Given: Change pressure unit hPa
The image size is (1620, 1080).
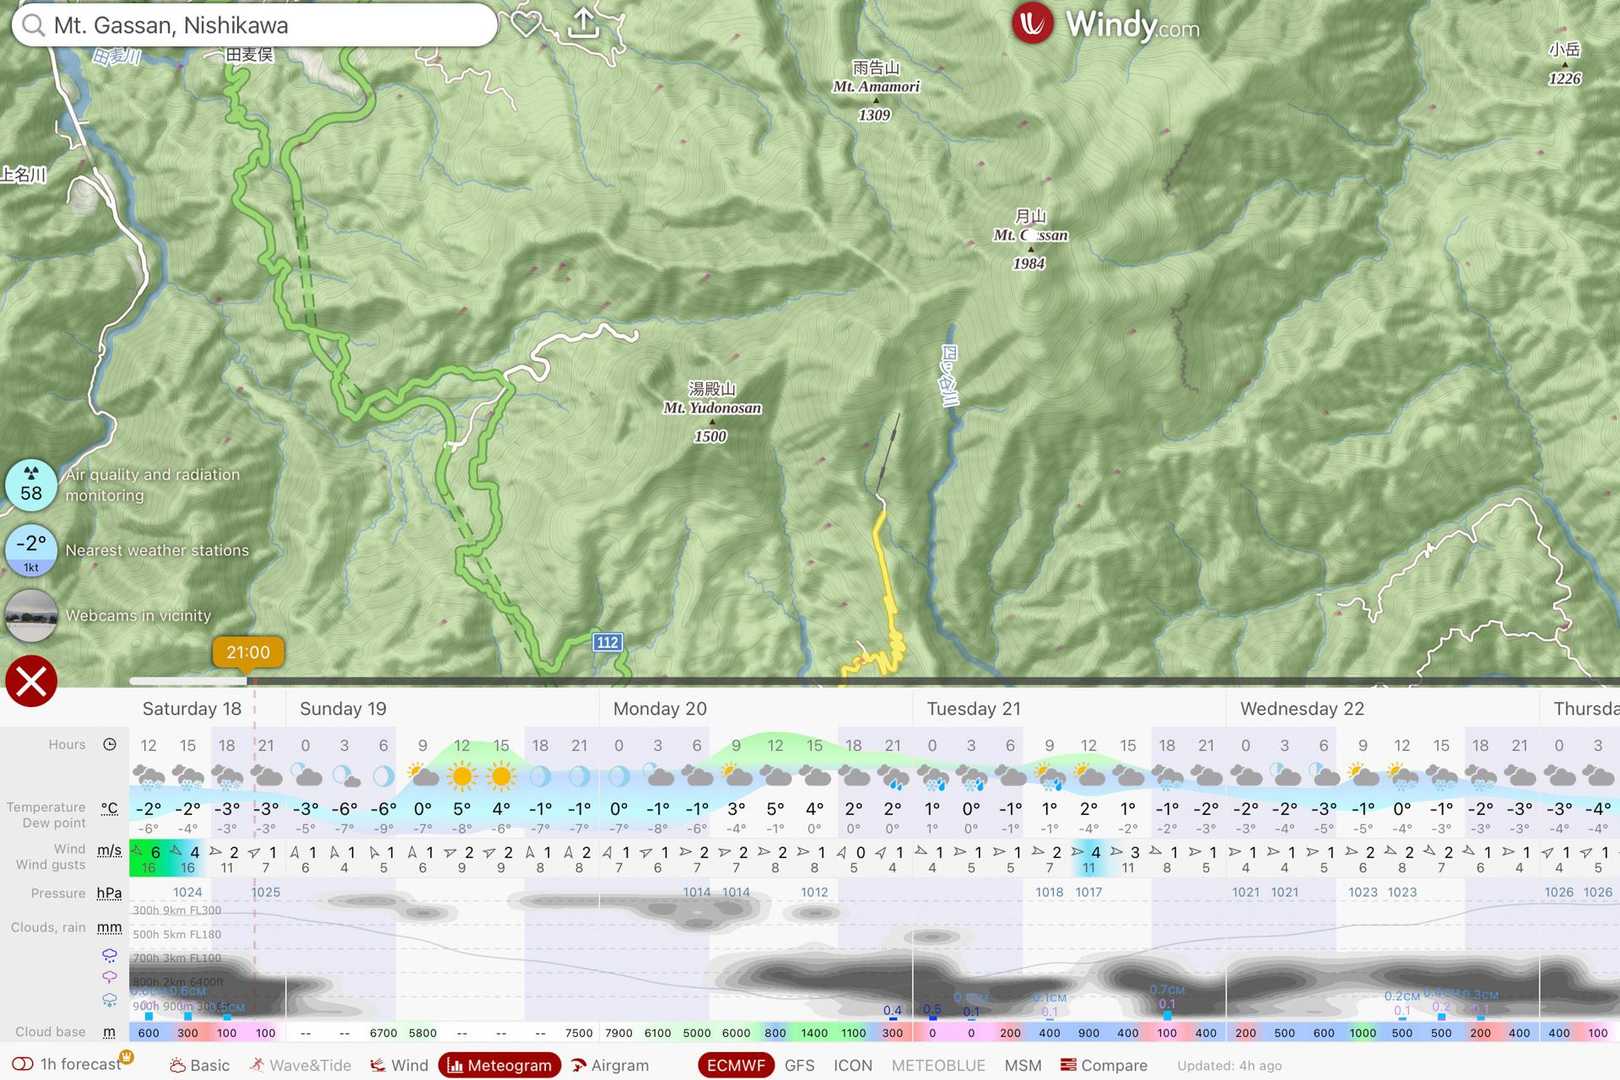Looking at the screenshot, I should click(x=109, y=893).
